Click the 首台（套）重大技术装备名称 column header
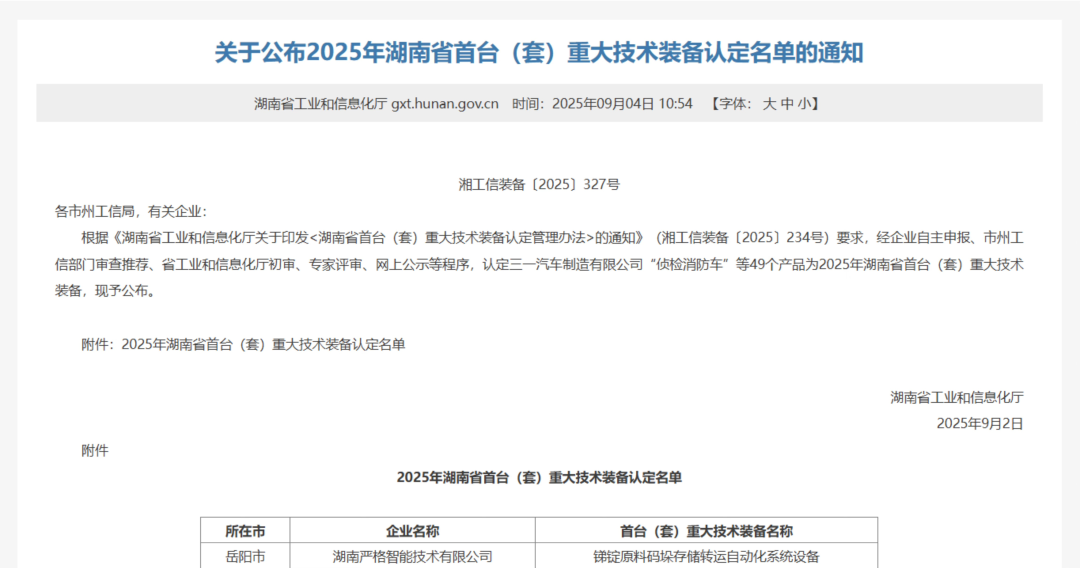Image resolution: width=1080 pixels, height=568 pixels. point(706,532)
